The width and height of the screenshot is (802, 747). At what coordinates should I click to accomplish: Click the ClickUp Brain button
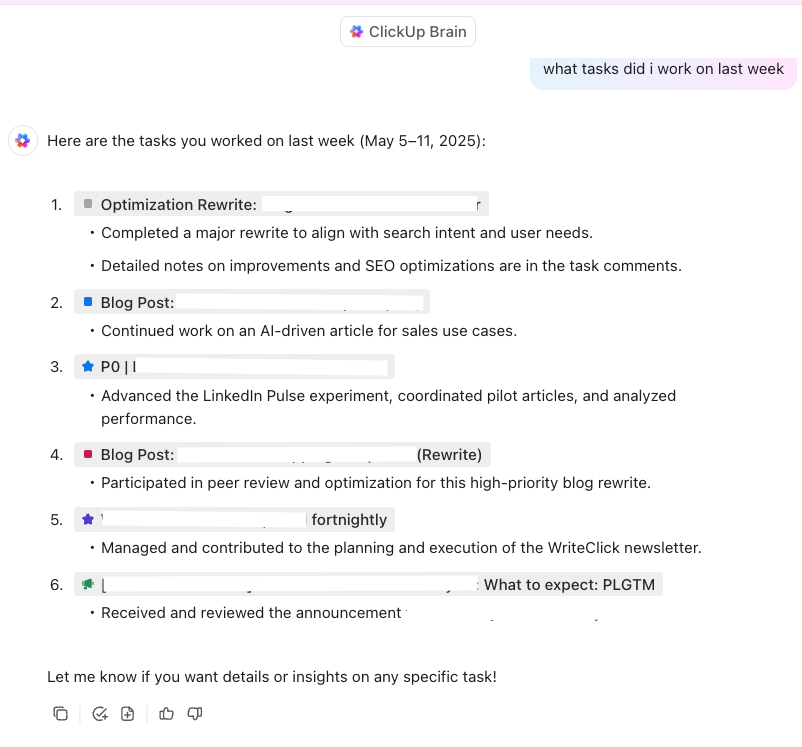click(x=408, y=32)
